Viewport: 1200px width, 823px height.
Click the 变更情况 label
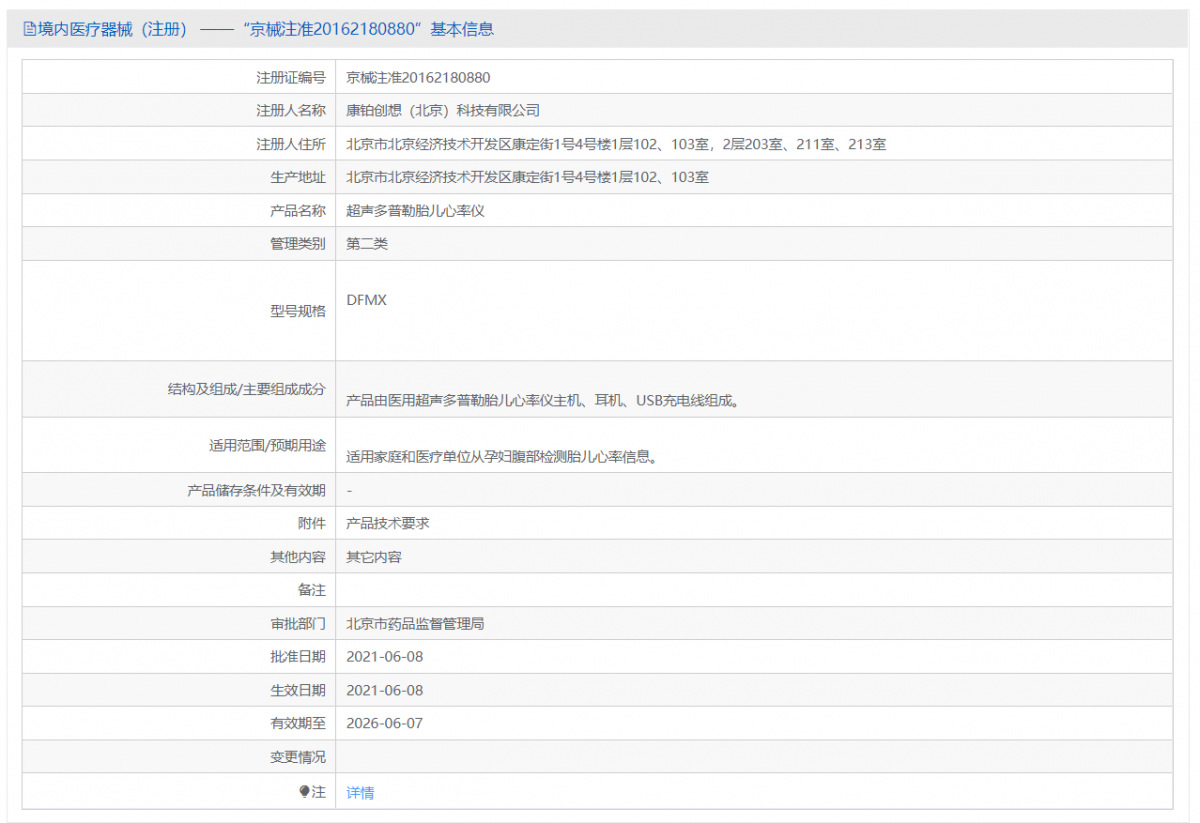click(298, 757)
